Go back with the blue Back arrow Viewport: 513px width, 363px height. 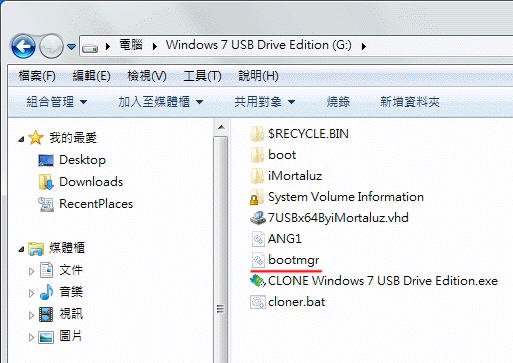click(23, 46)
